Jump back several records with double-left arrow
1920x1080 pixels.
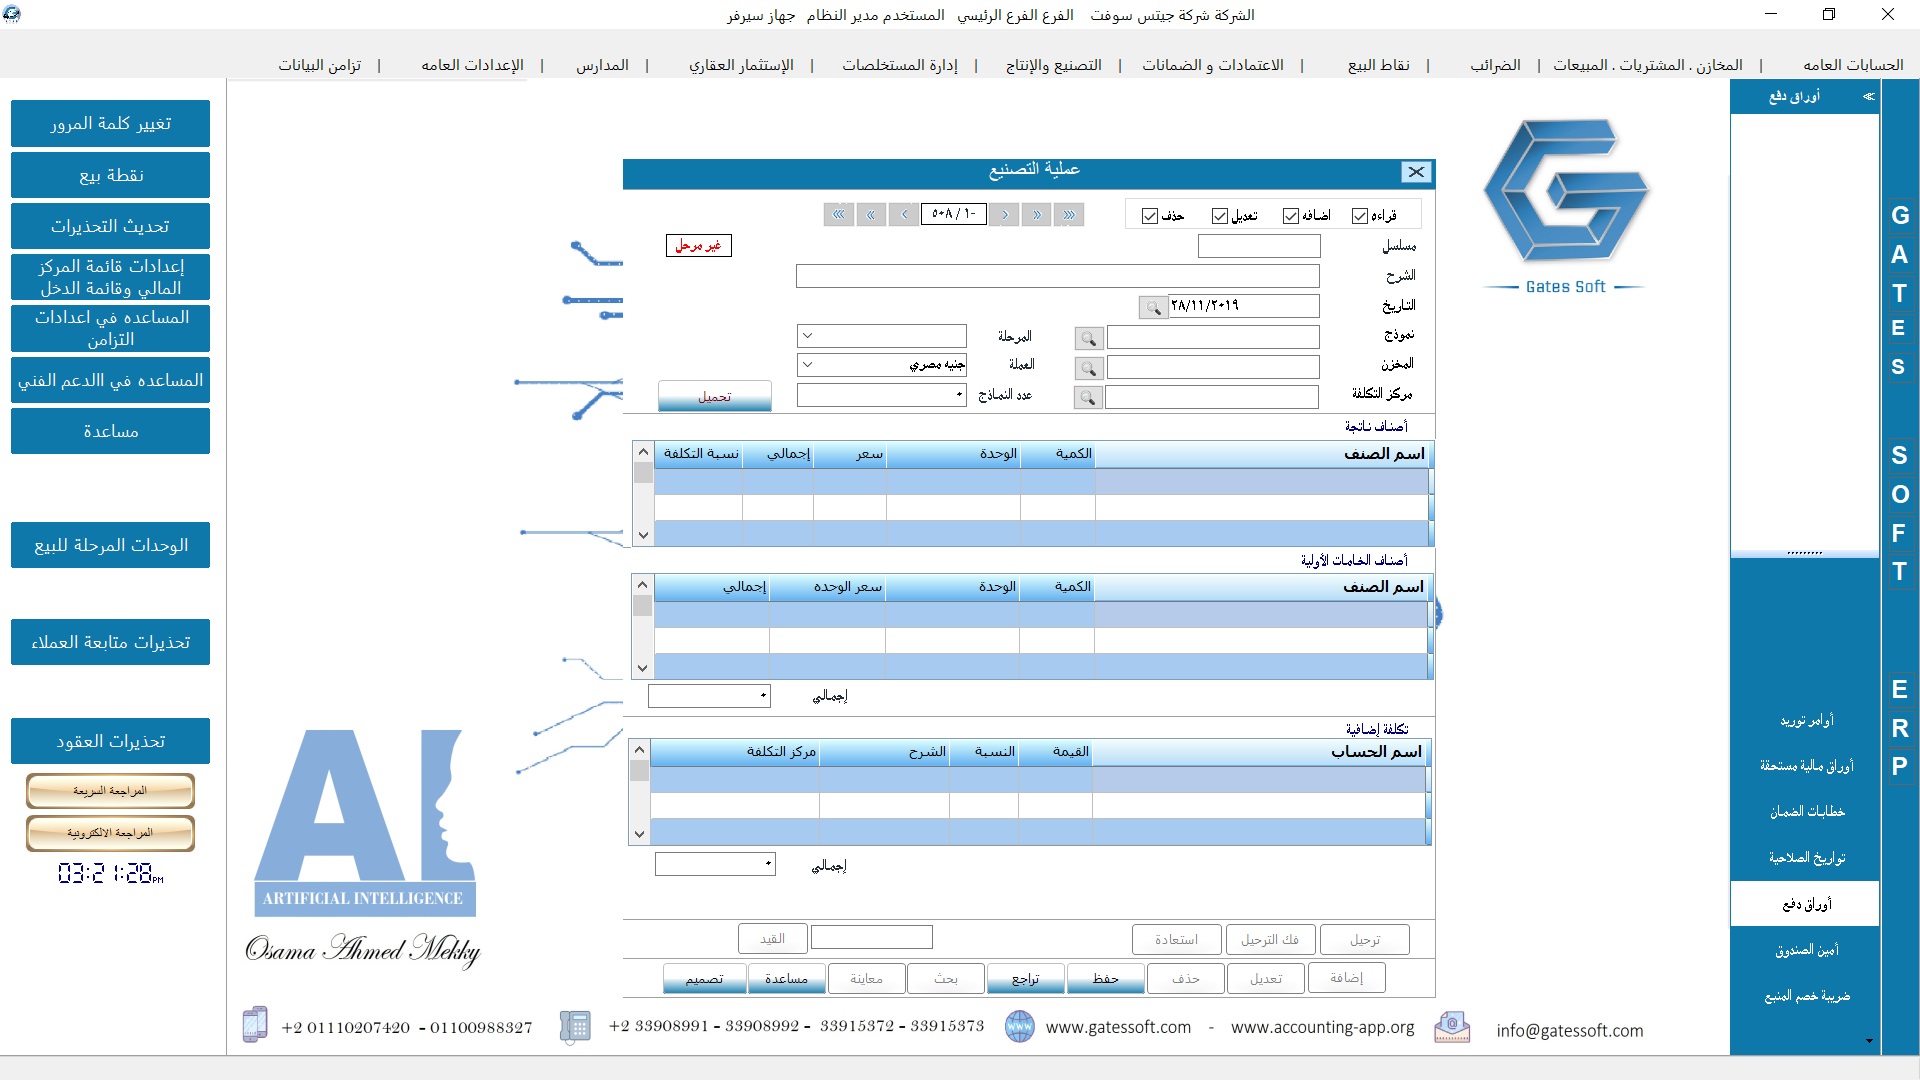(871, 214)
